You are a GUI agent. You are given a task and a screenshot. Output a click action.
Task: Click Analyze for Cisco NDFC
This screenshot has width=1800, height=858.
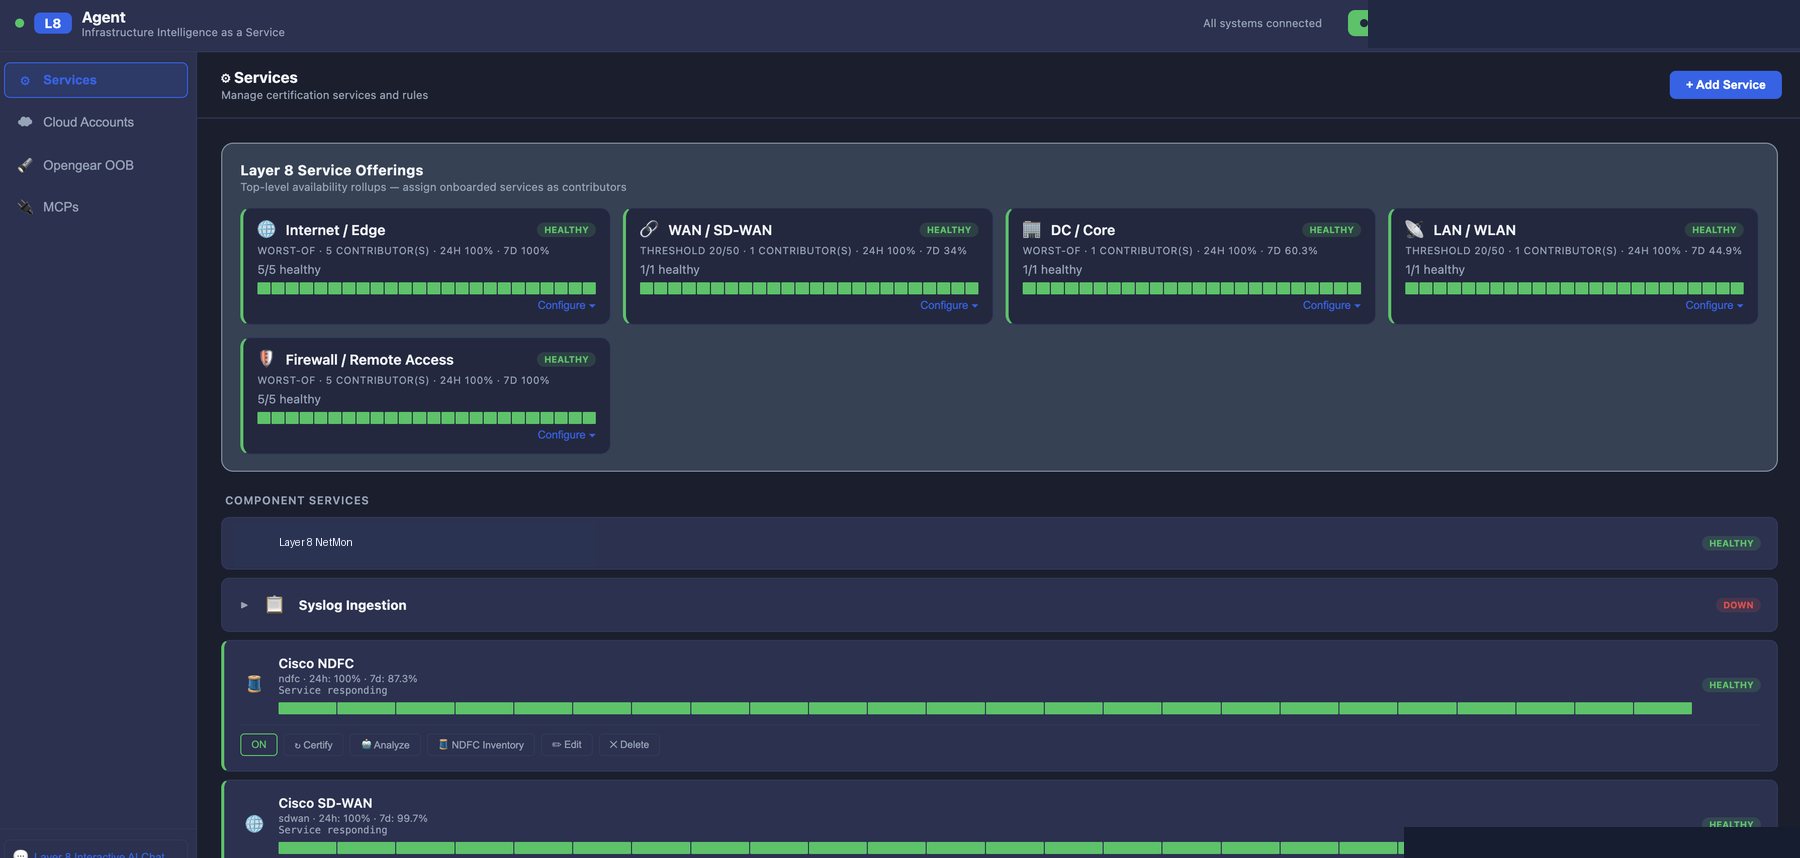pos(386,745)
